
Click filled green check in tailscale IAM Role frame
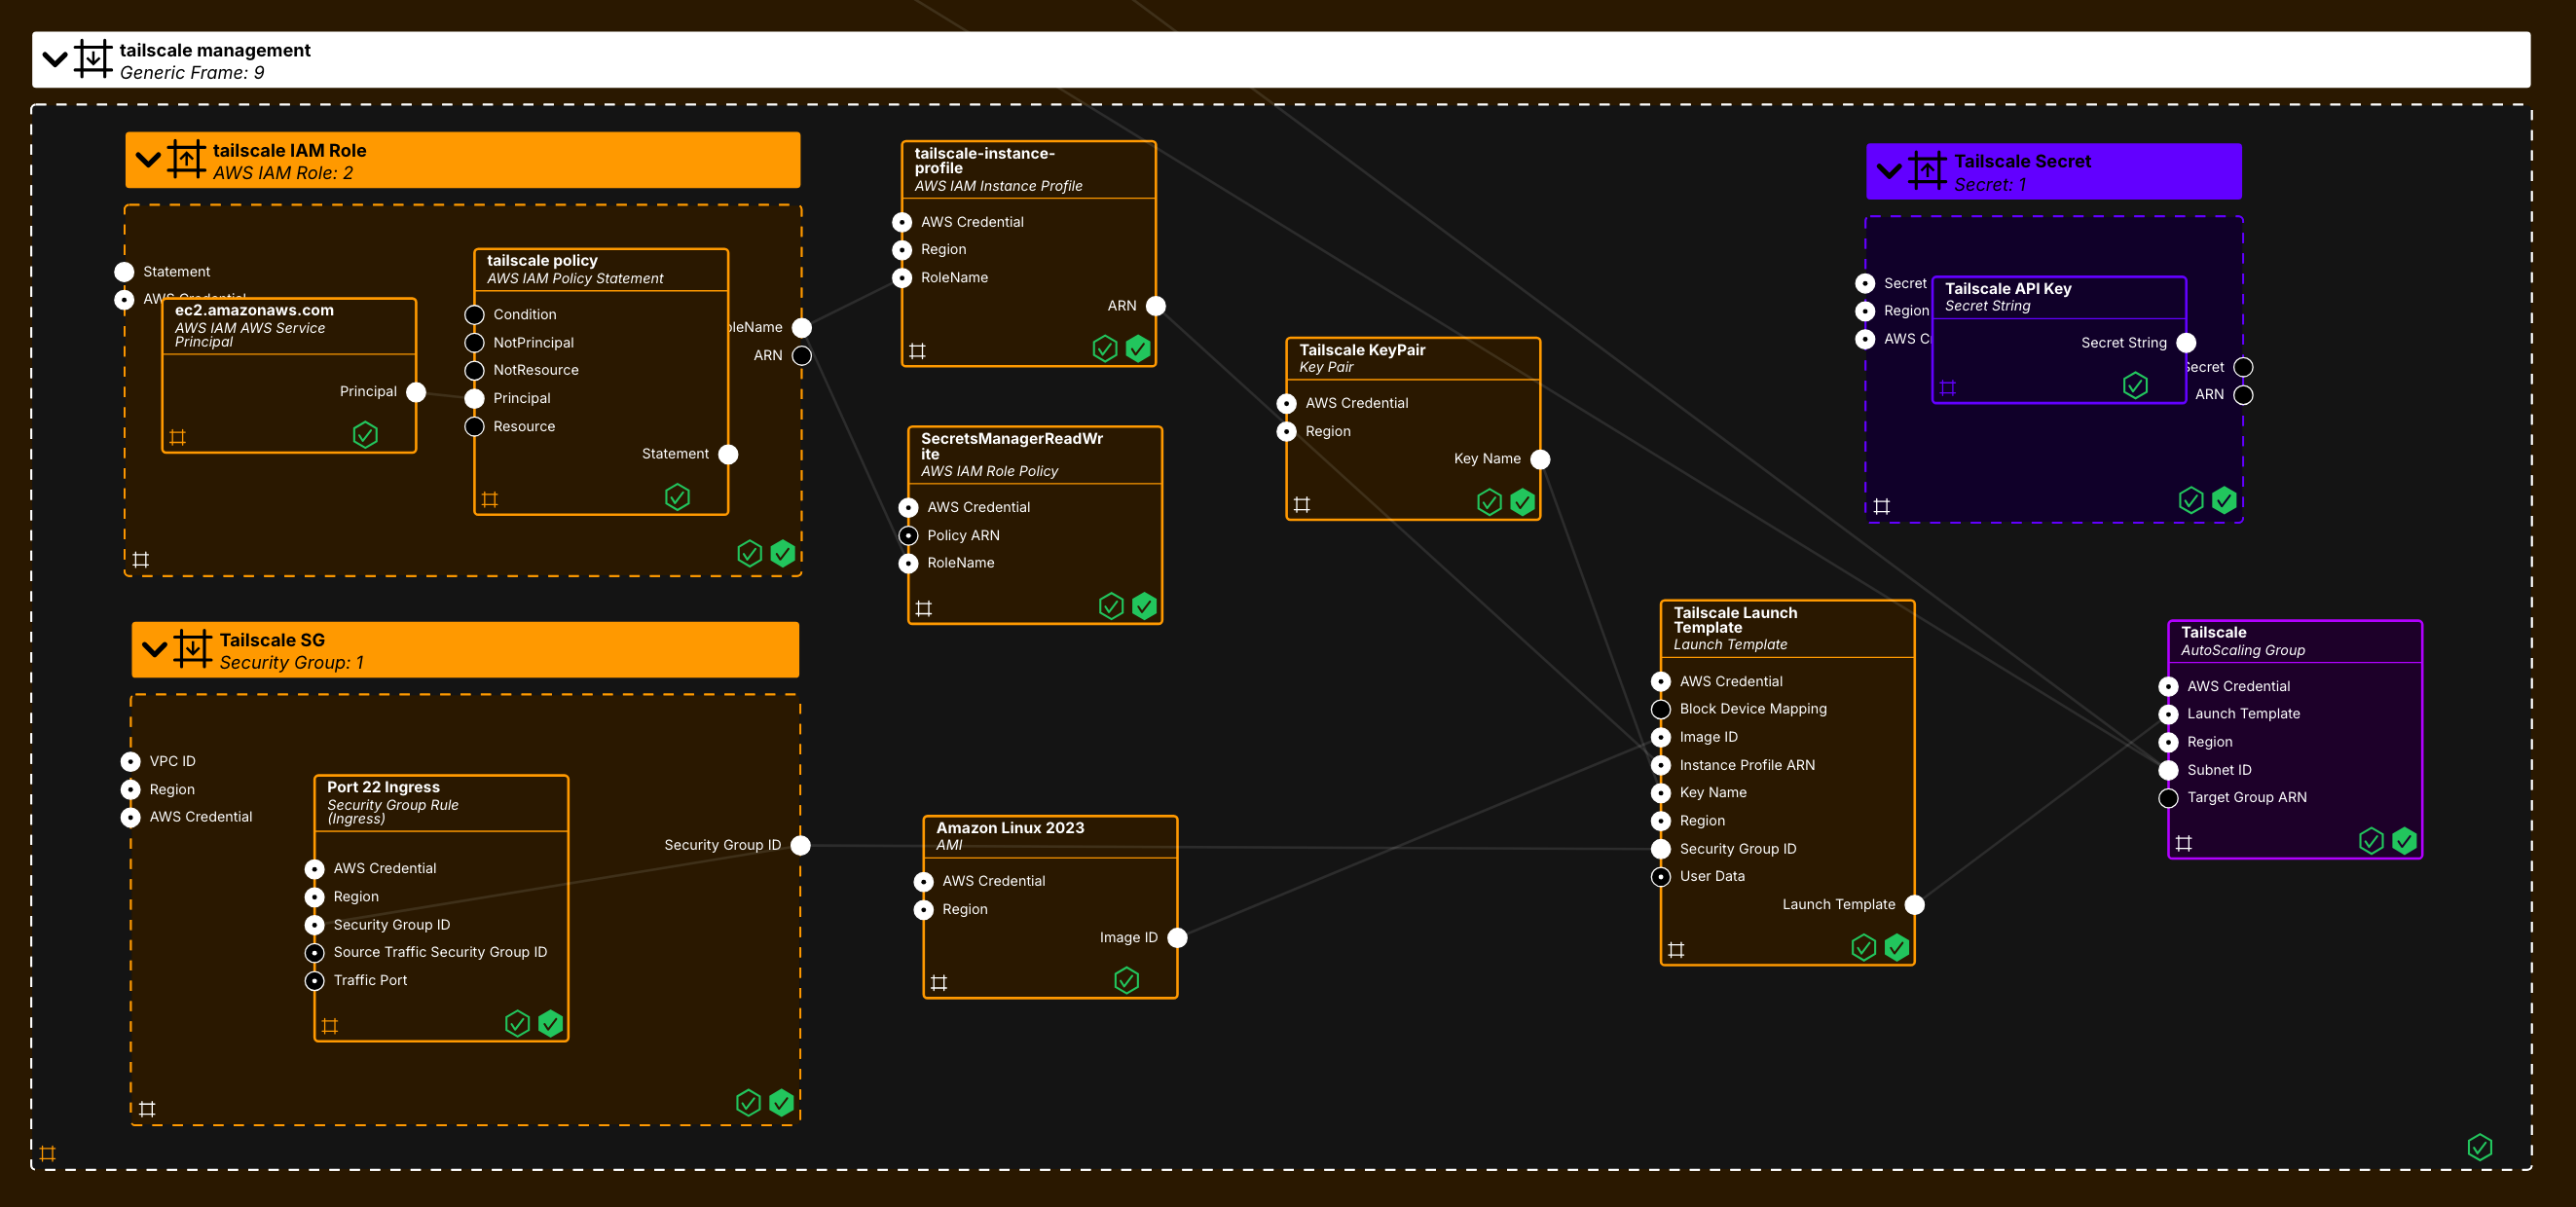(783, 554)
